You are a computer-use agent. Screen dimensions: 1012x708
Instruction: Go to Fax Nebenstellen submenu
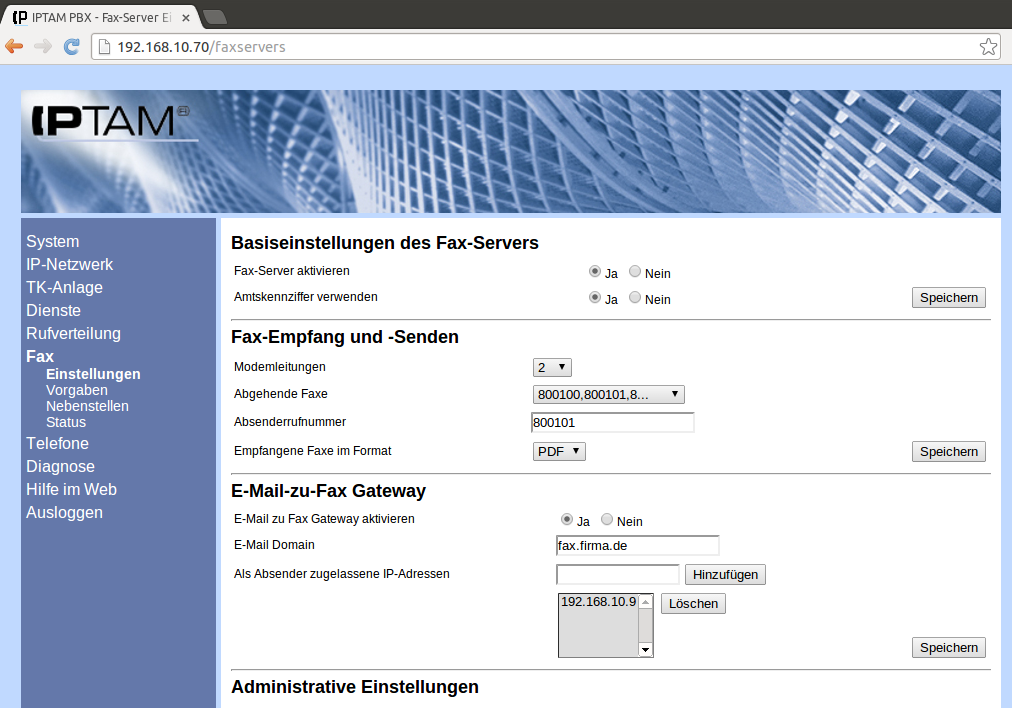click(x=87, y=406)
